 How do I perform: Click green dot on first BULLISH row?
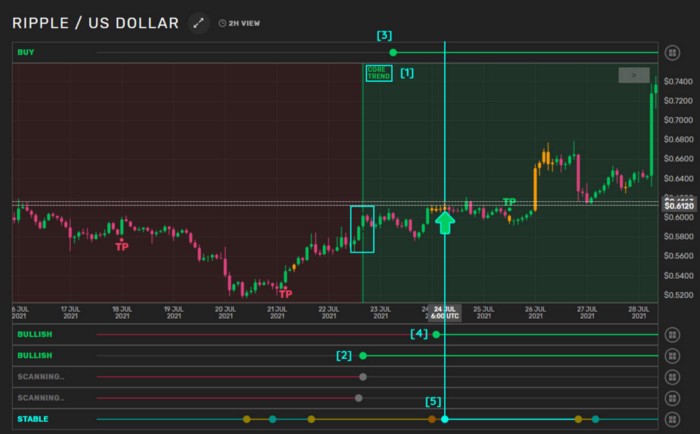[x=436, y=334]
